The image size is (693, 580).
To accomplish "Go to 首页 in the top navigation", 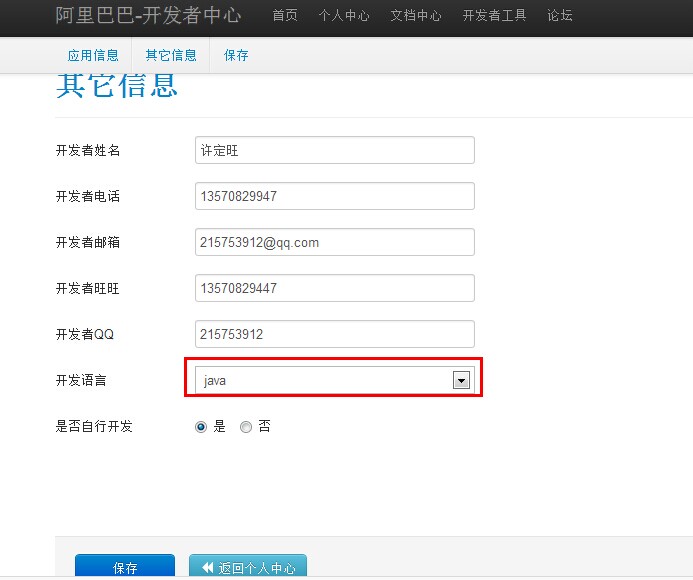I will click(285, 16).
